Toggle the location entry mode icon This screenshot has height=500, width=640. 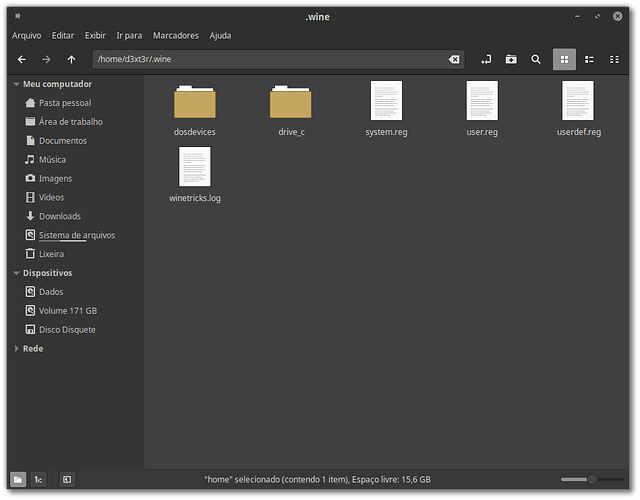point(486,60)
